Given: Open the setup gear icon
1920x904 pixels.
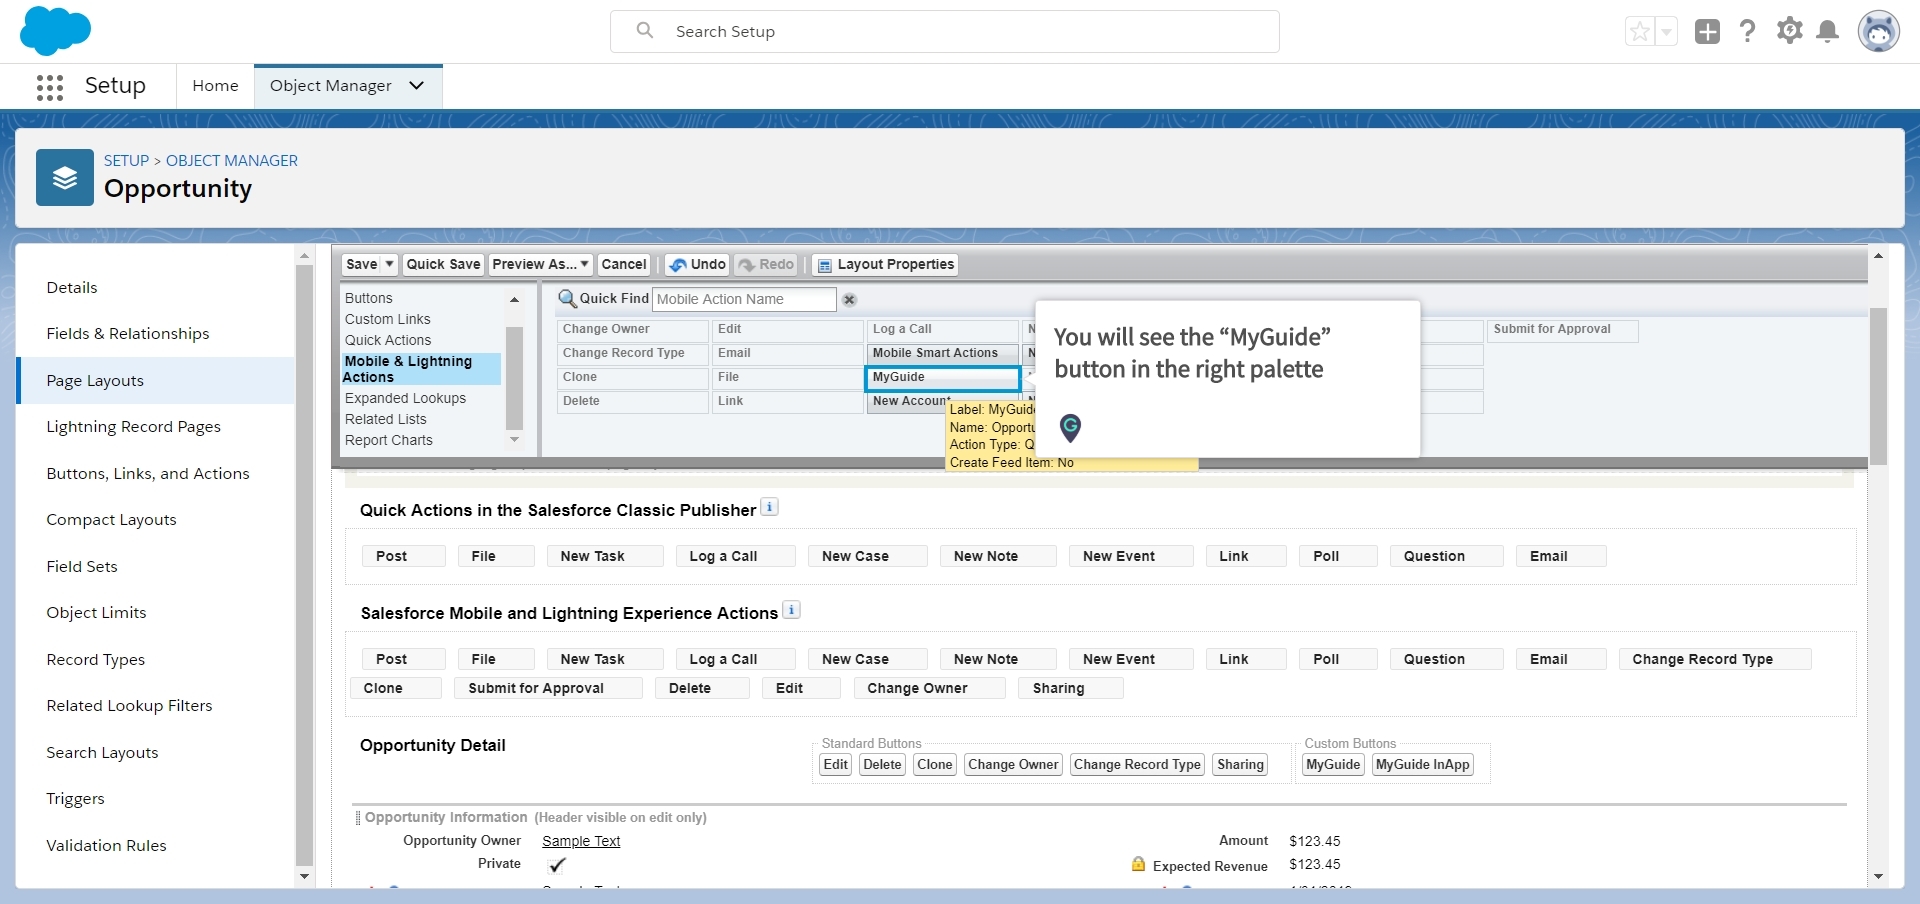Looking at the screenshot, I should point(1789,31).
